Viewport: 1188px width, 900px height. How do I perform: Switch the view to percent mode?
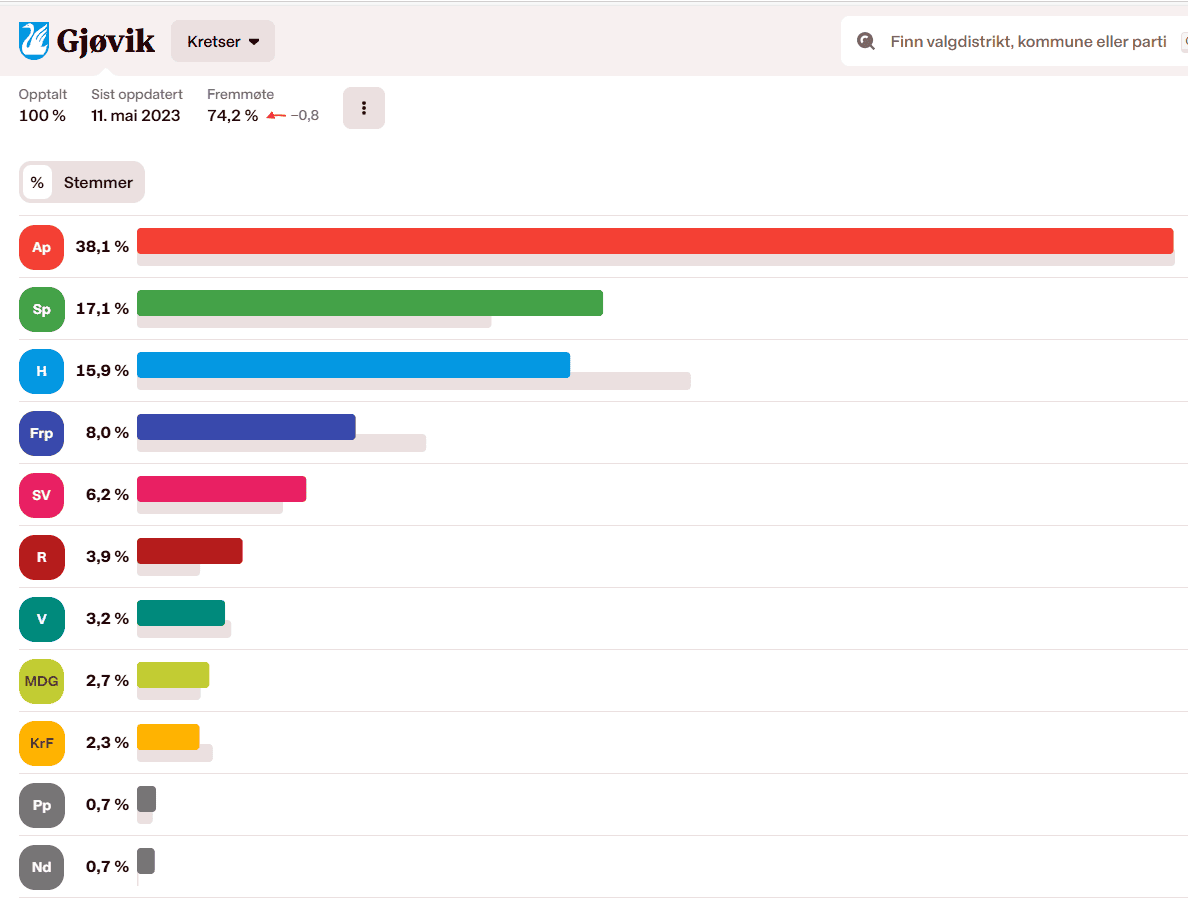[37, 182]
